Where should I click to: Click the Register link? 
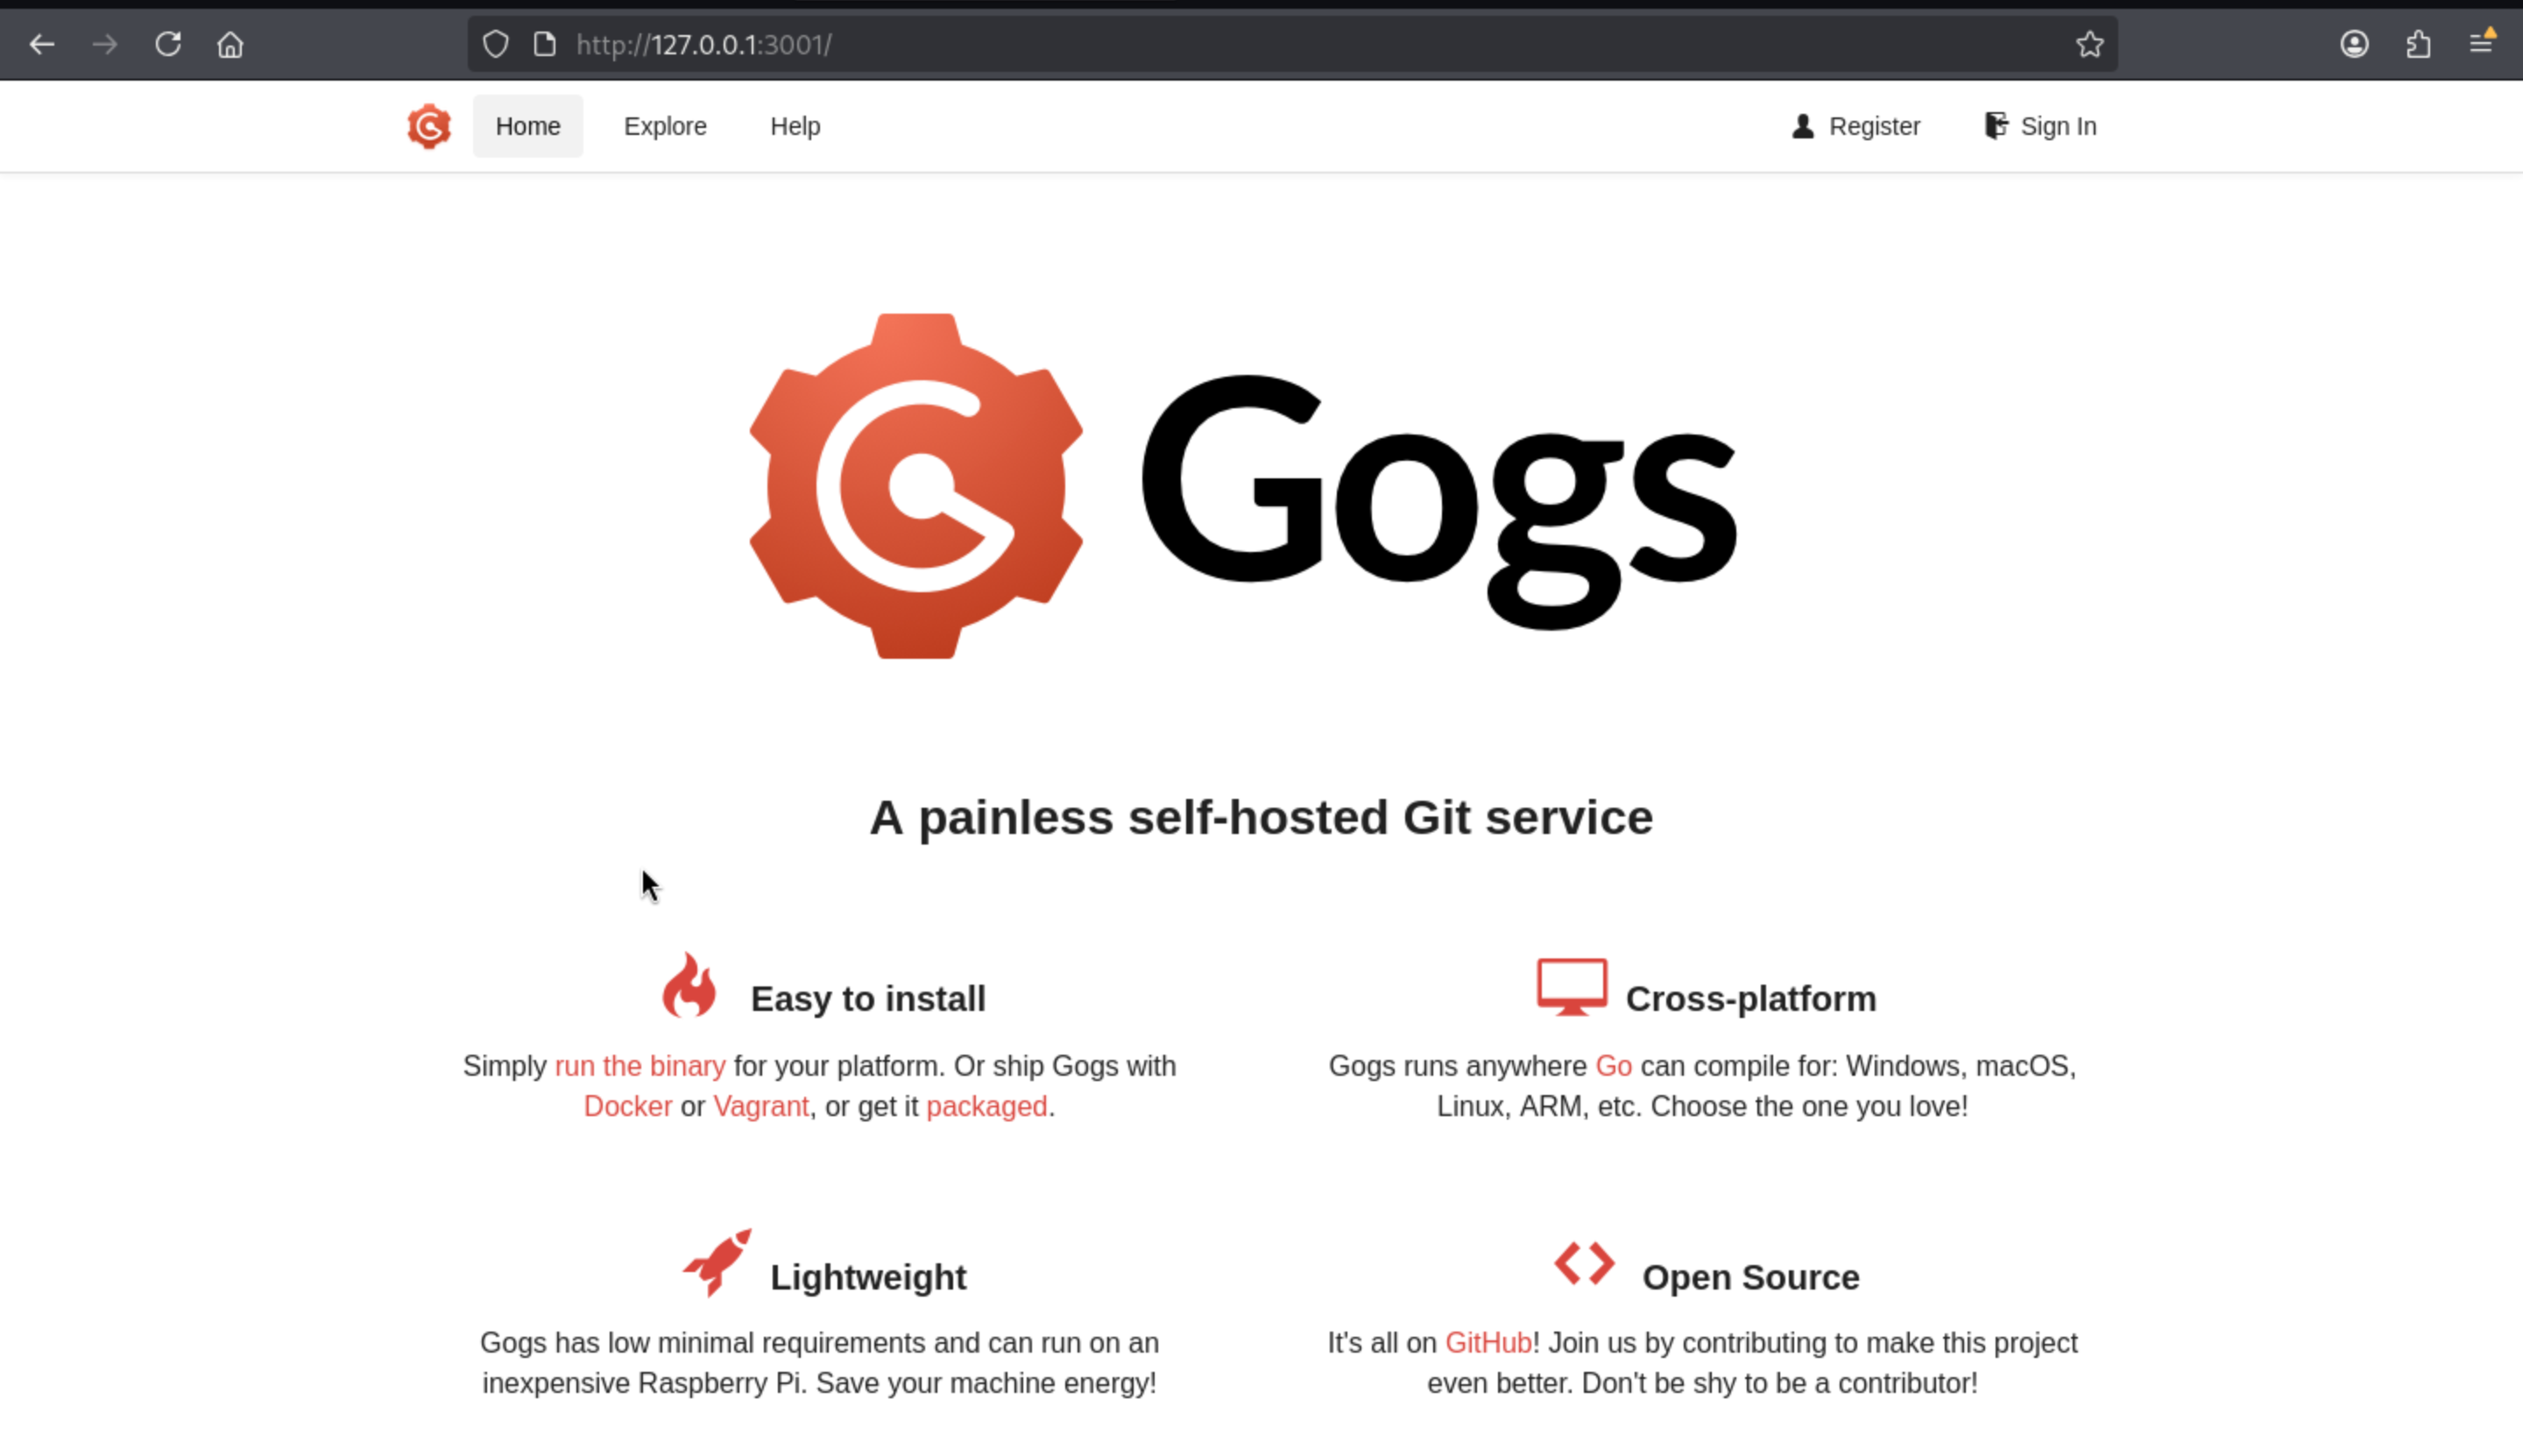1856,127
